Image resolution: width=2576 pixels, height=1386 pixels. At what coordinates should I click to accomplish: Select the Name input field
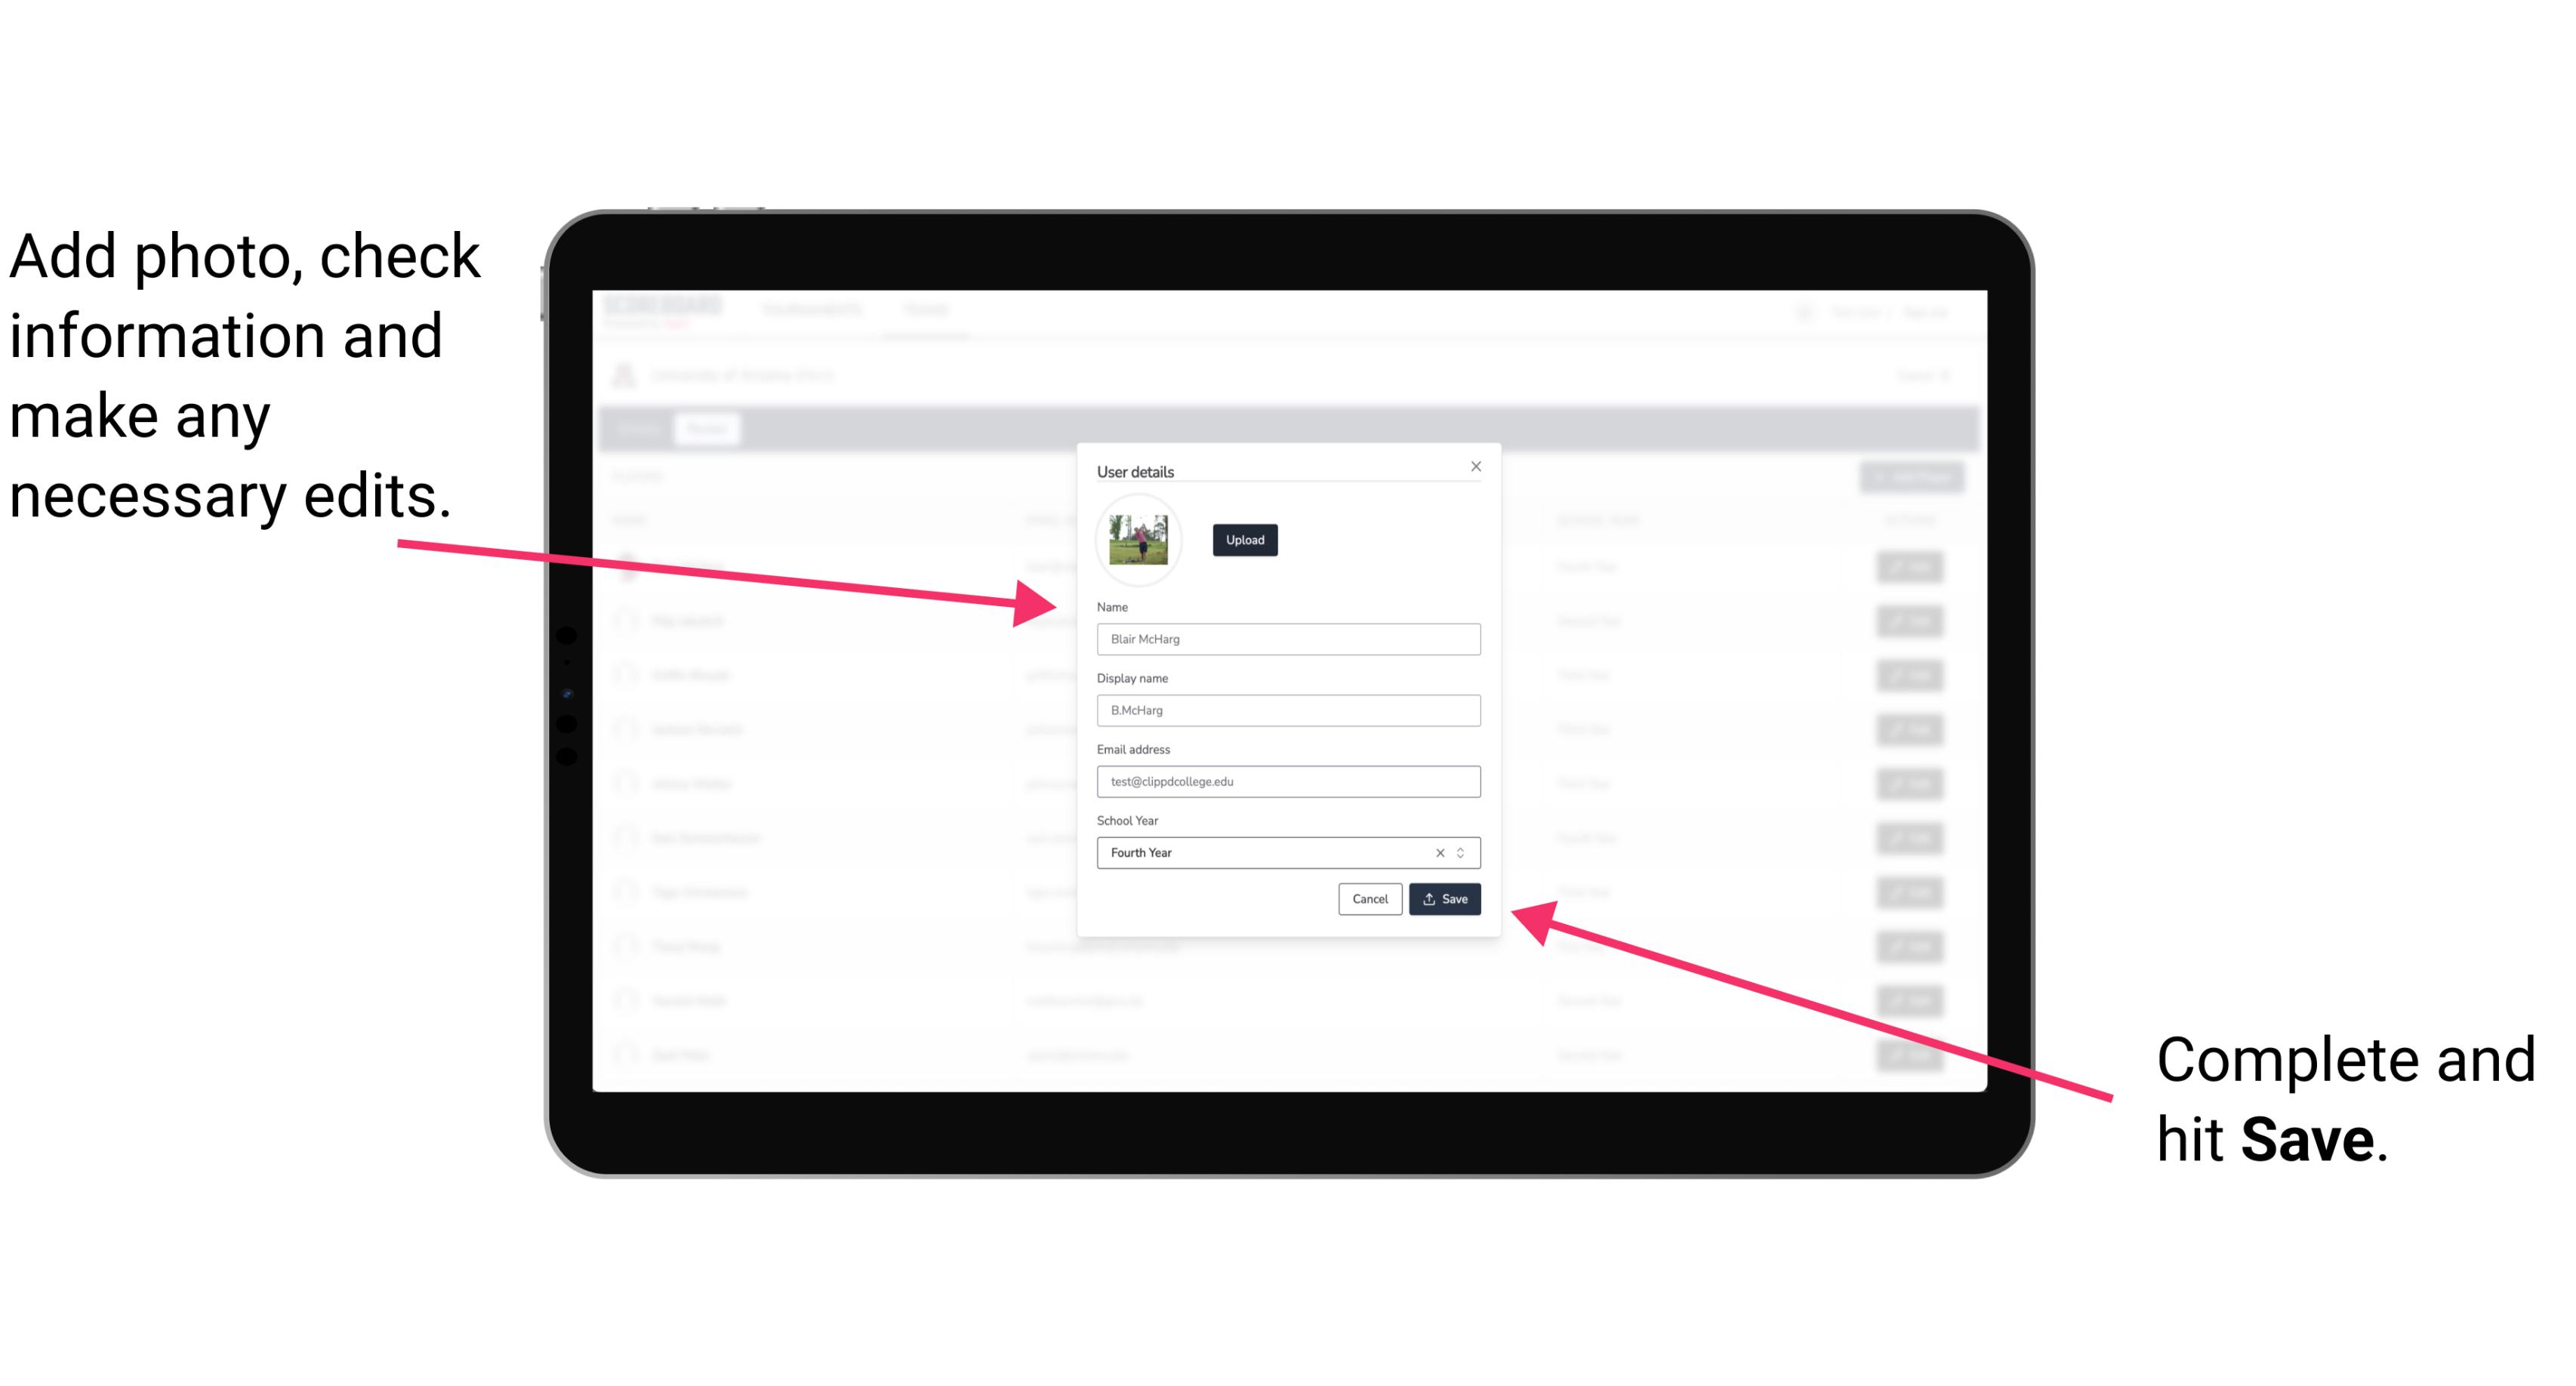(1286, 639)
